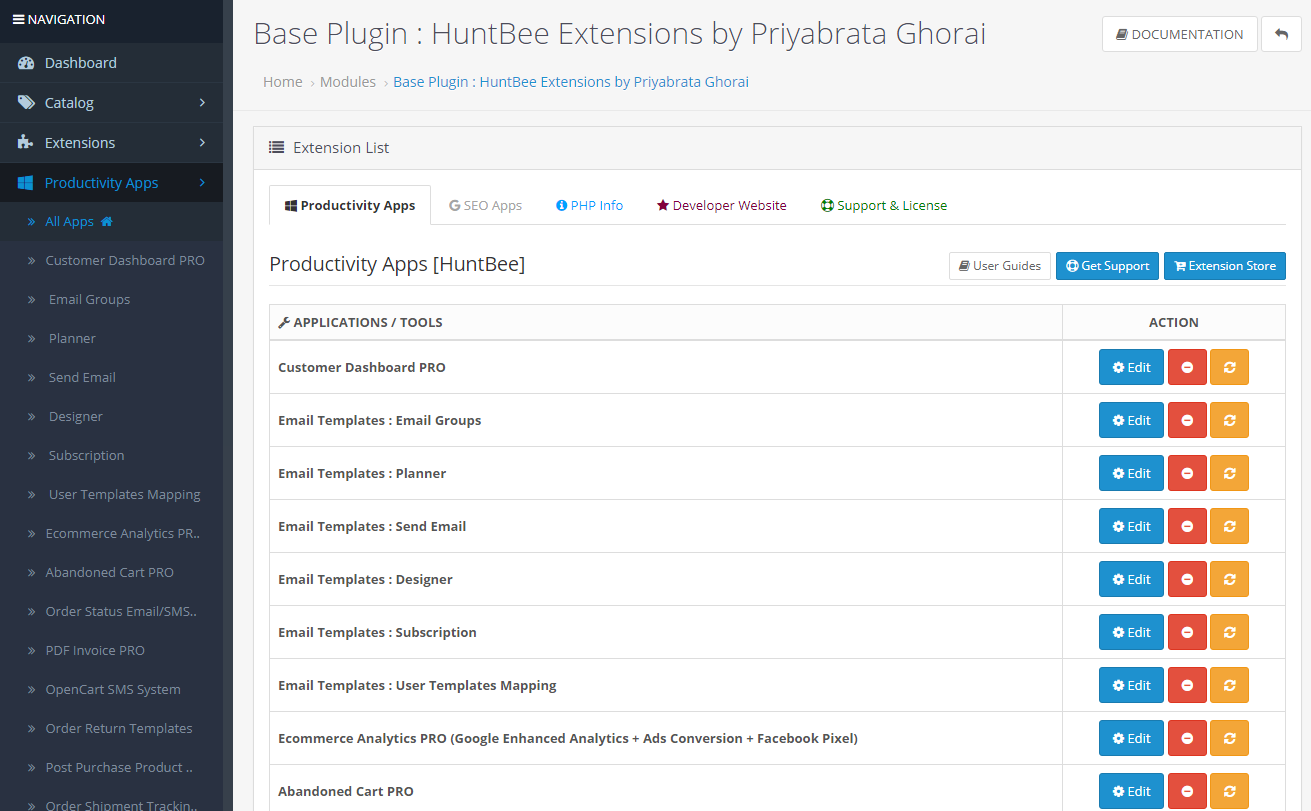Edit Email Templates : Email Groups
Screen dimensions: 1311x811
point(1131,420)
